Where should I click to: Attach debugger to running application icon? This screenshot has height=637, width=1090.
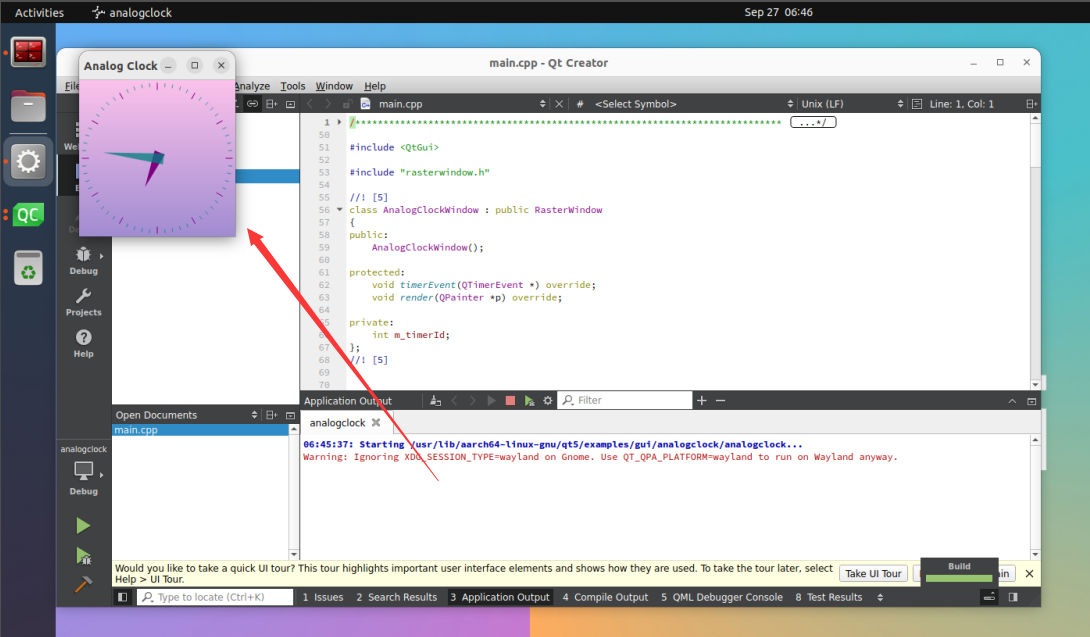tap(530, 401)
